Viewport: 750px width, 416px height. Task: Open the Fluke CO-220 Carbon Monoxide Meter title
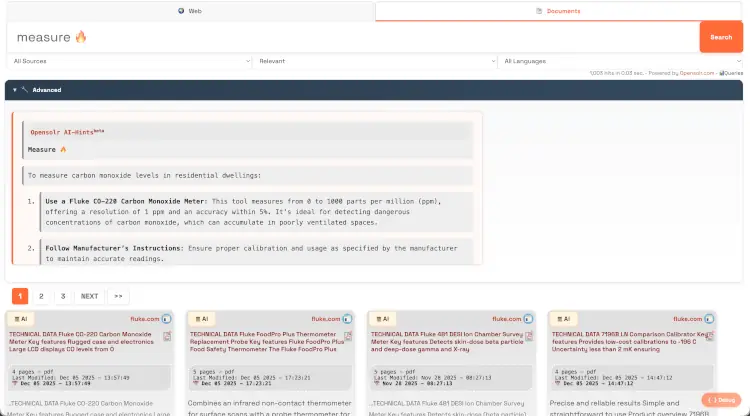point(82,342)
